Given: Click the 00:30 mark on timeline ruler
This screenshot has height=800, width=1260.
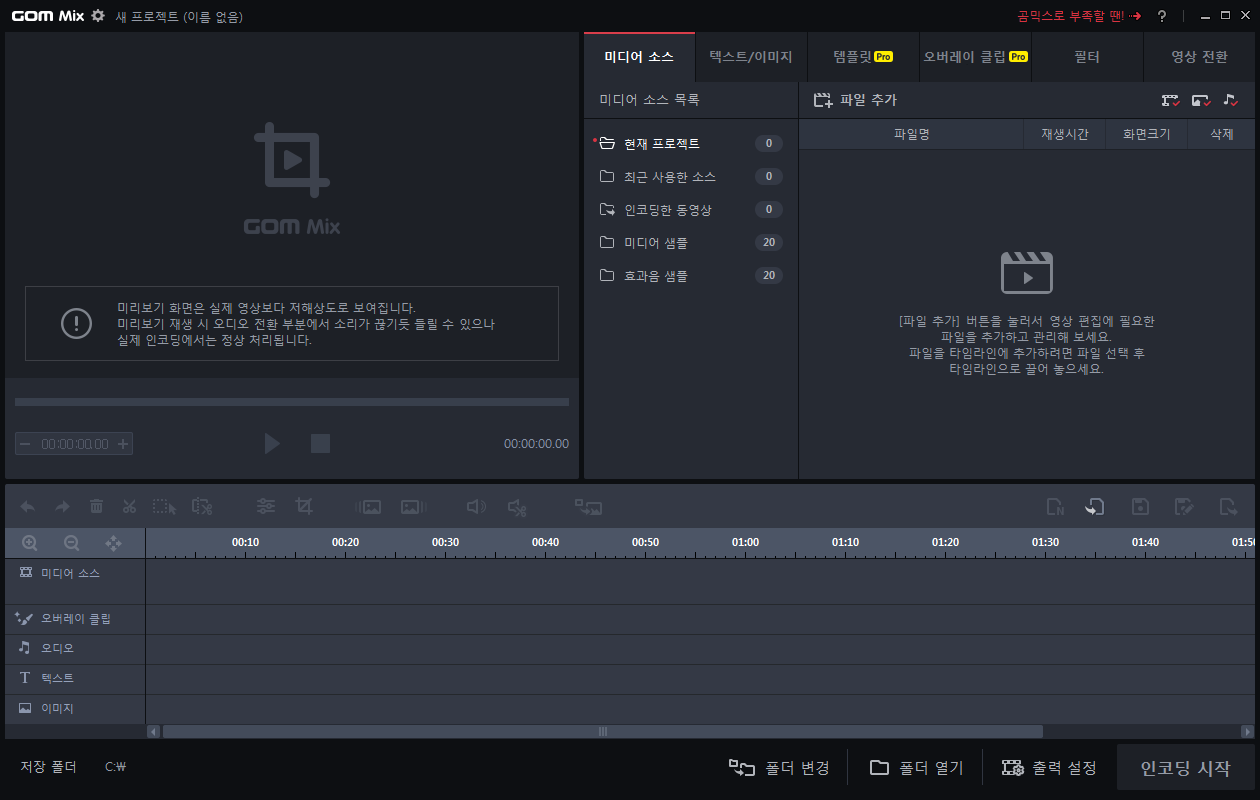Looking at the screenshot, I should pyautogui.click(x=445, y=542).
